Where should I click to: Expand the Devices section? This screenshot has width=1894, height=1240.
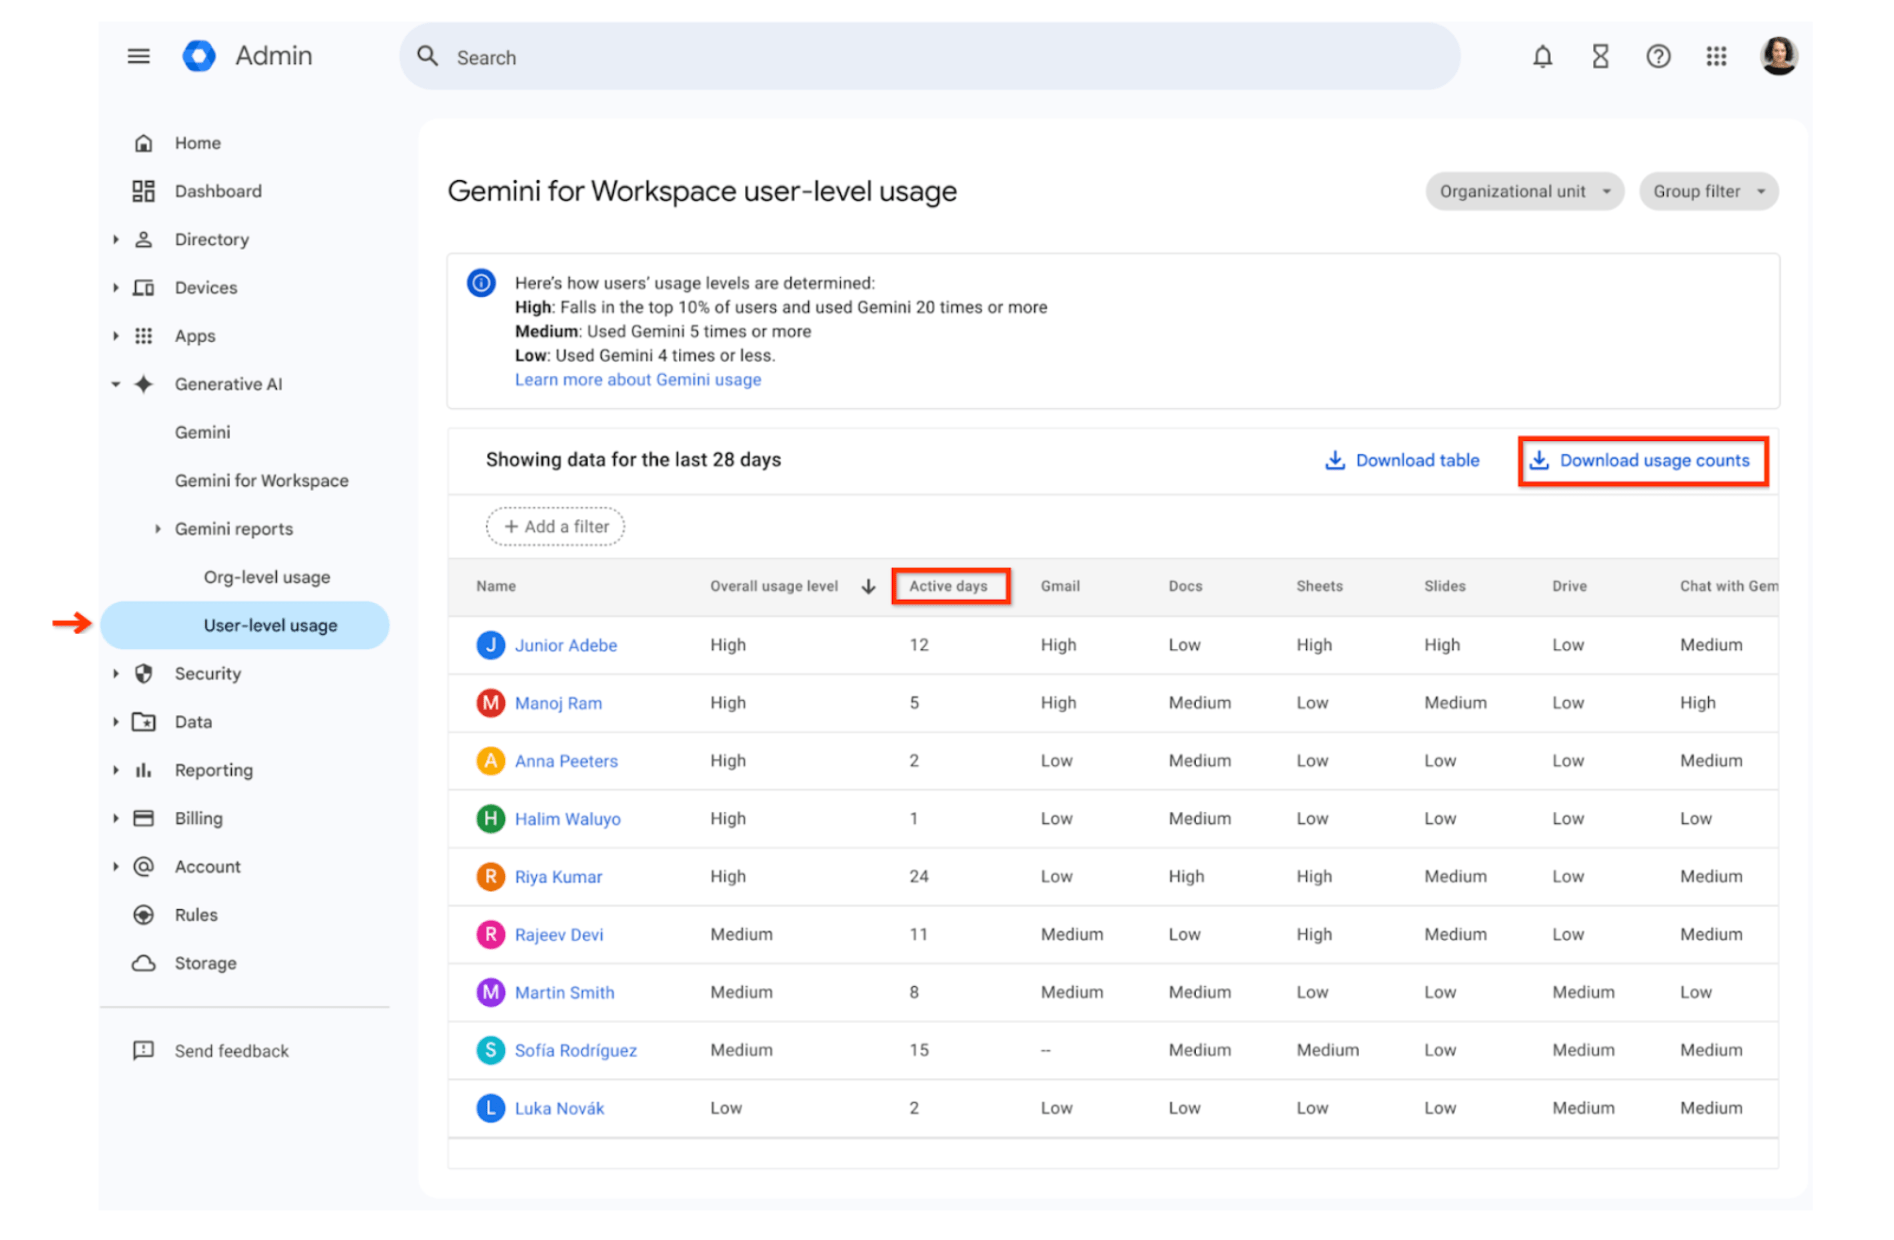pos(115,288)
